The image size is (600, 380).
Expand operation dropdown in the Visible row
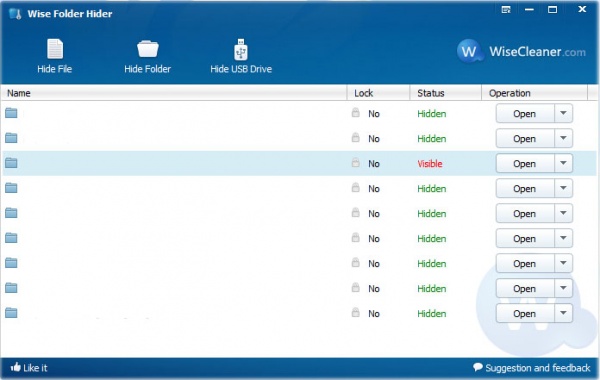pos(563,163)
